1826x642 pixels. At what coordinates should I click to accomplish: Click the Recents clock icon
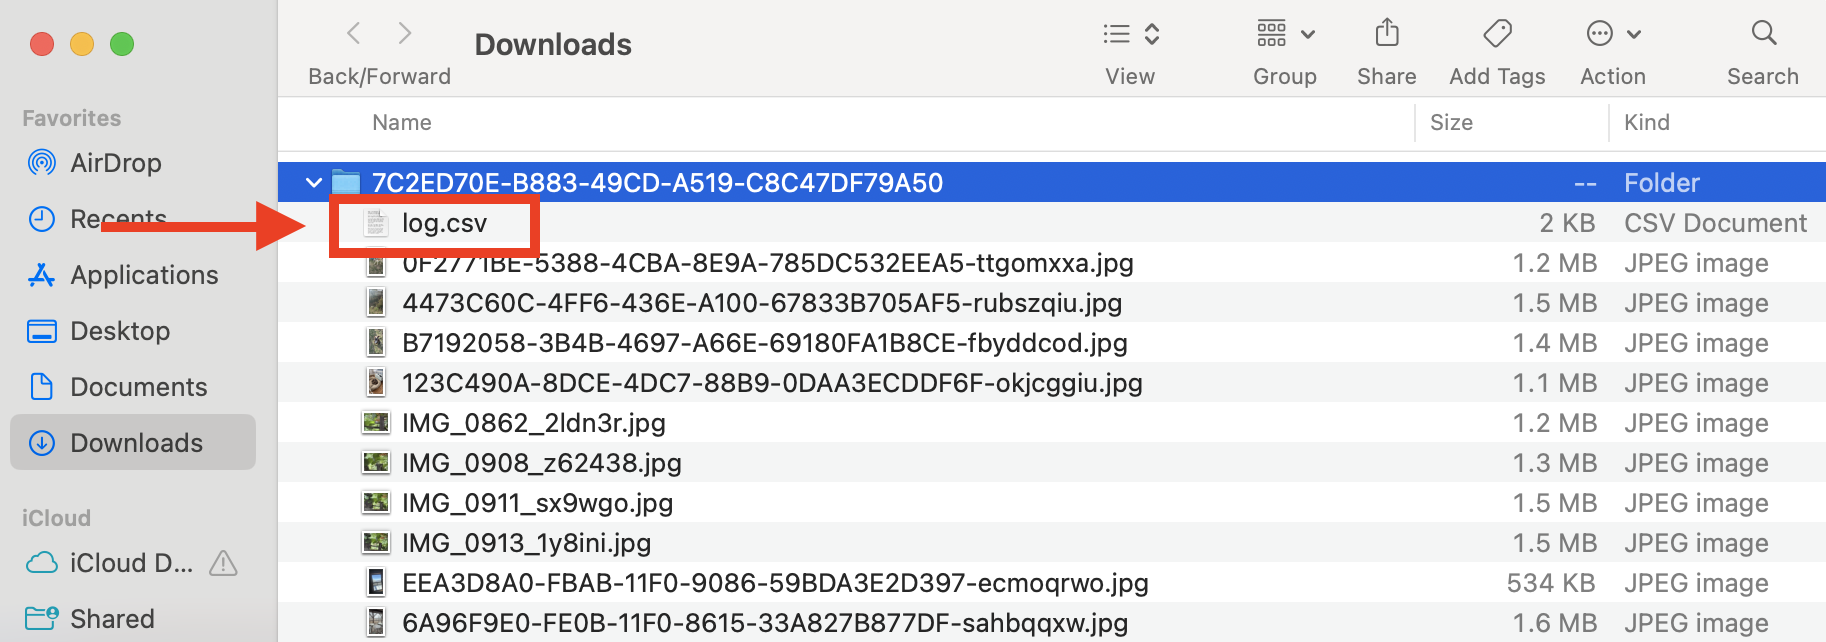click(x=41, y=218)
